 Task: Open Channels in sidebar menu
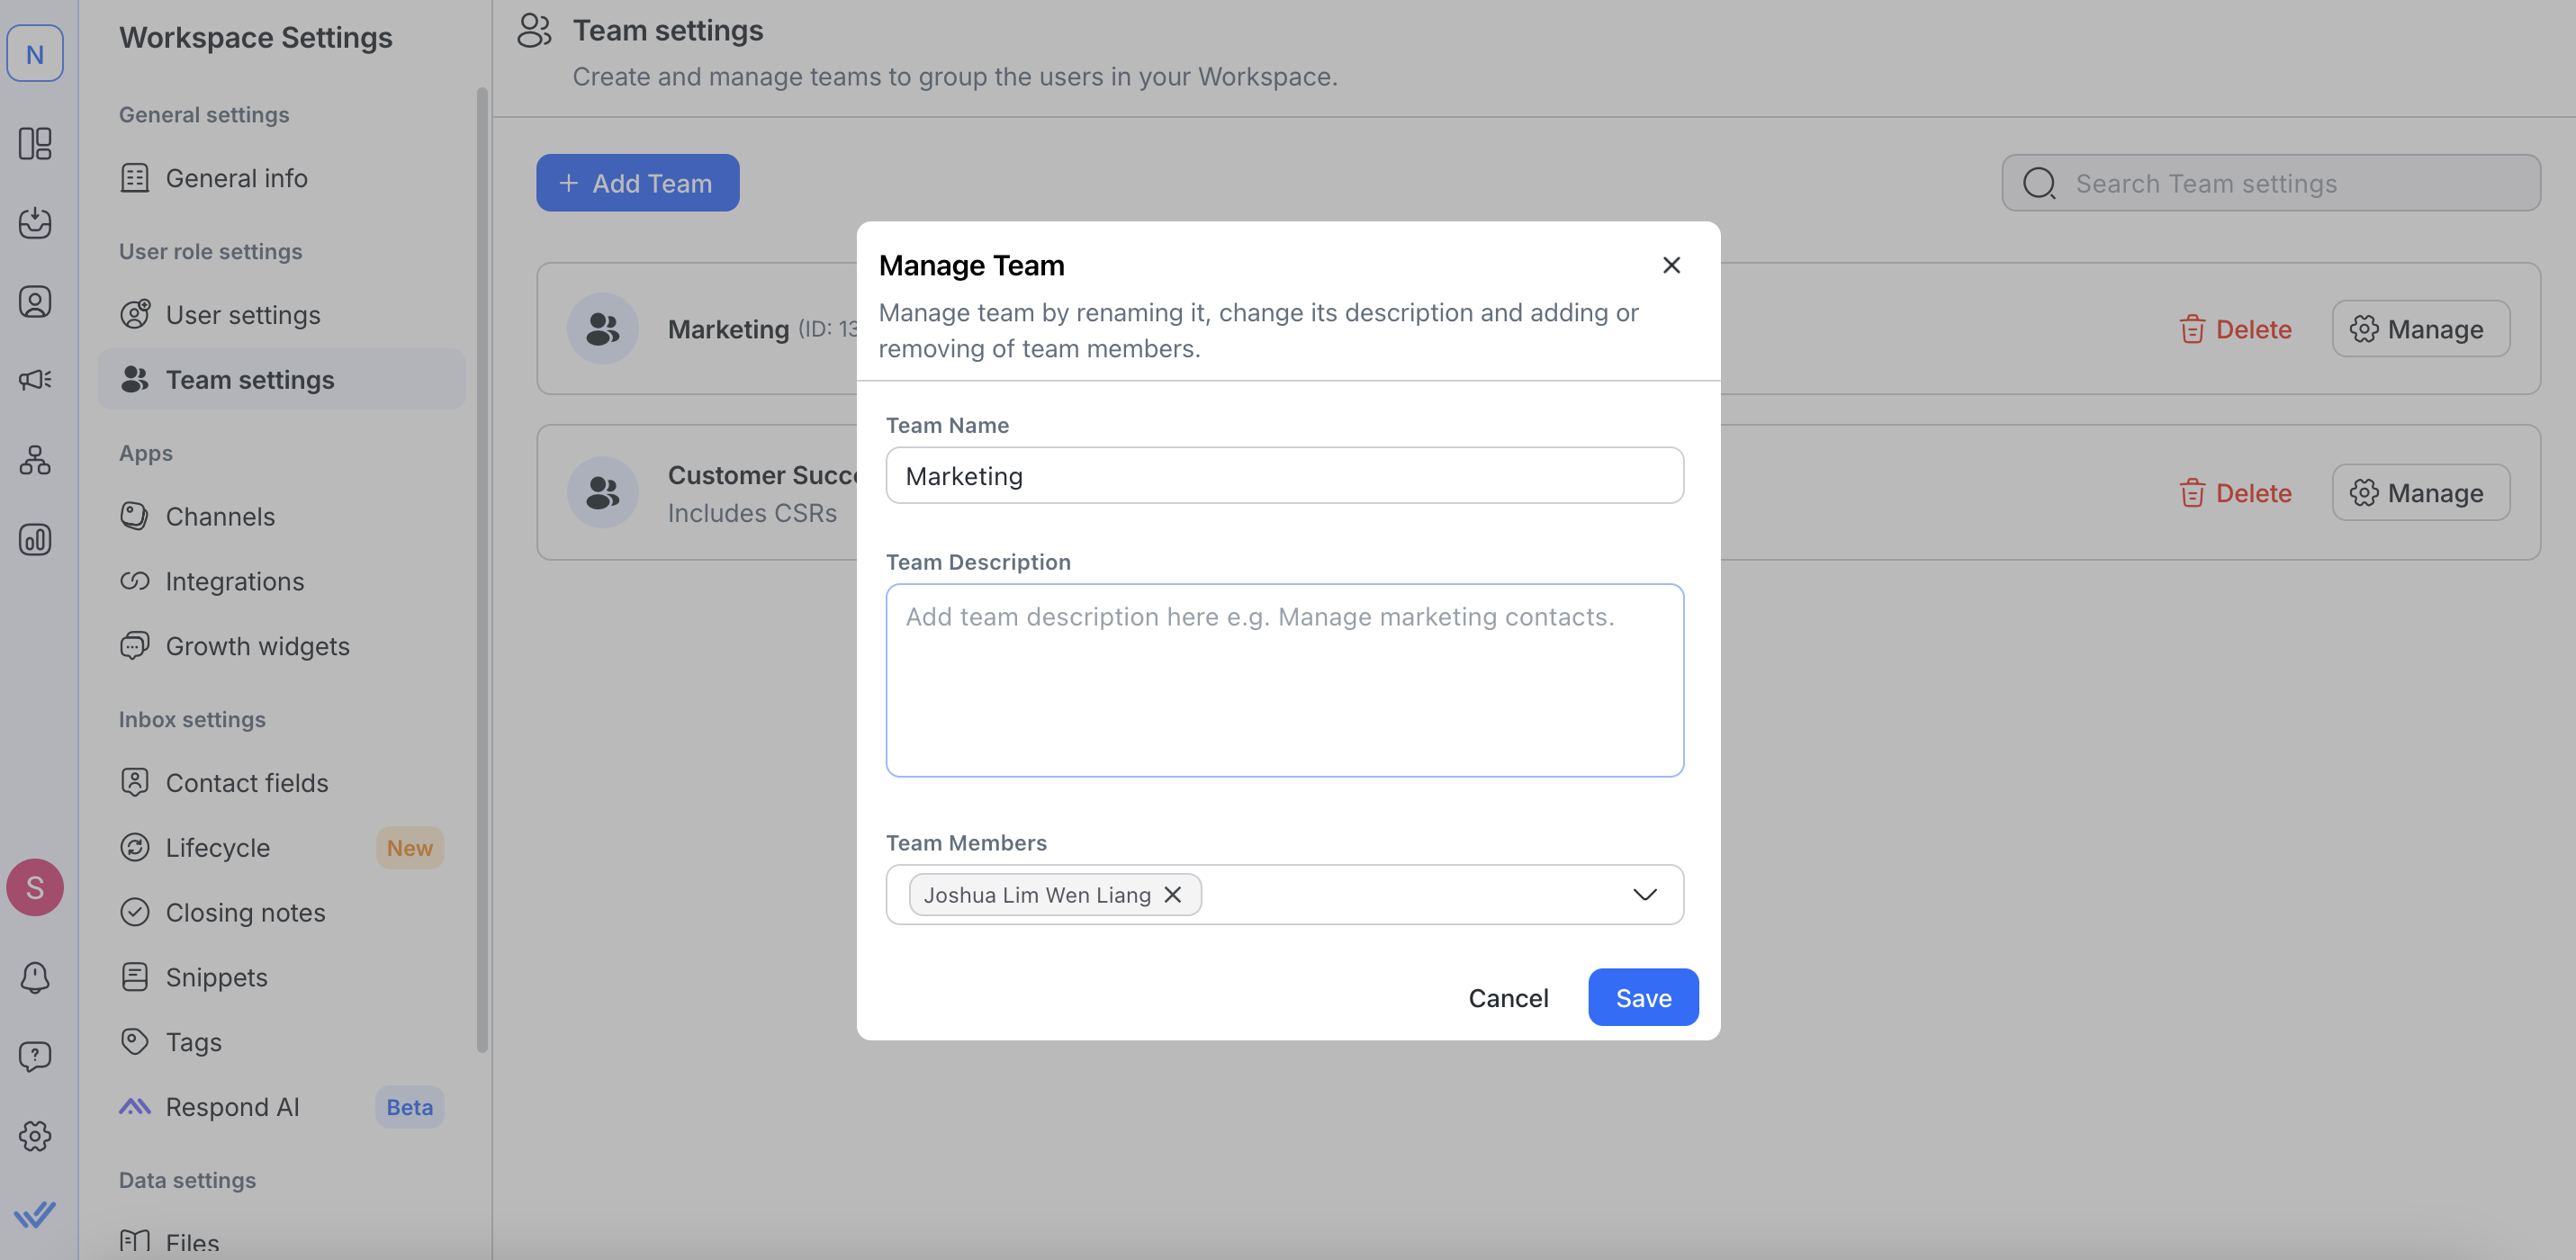click(x=220, y=516)
